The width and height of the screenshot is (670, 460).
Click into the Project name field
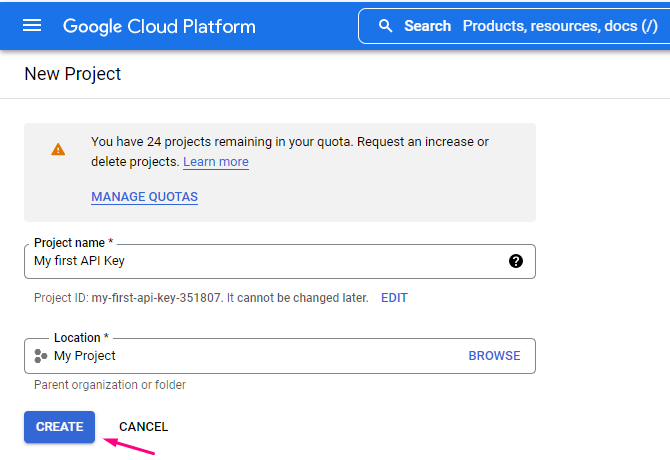(280, 261)
